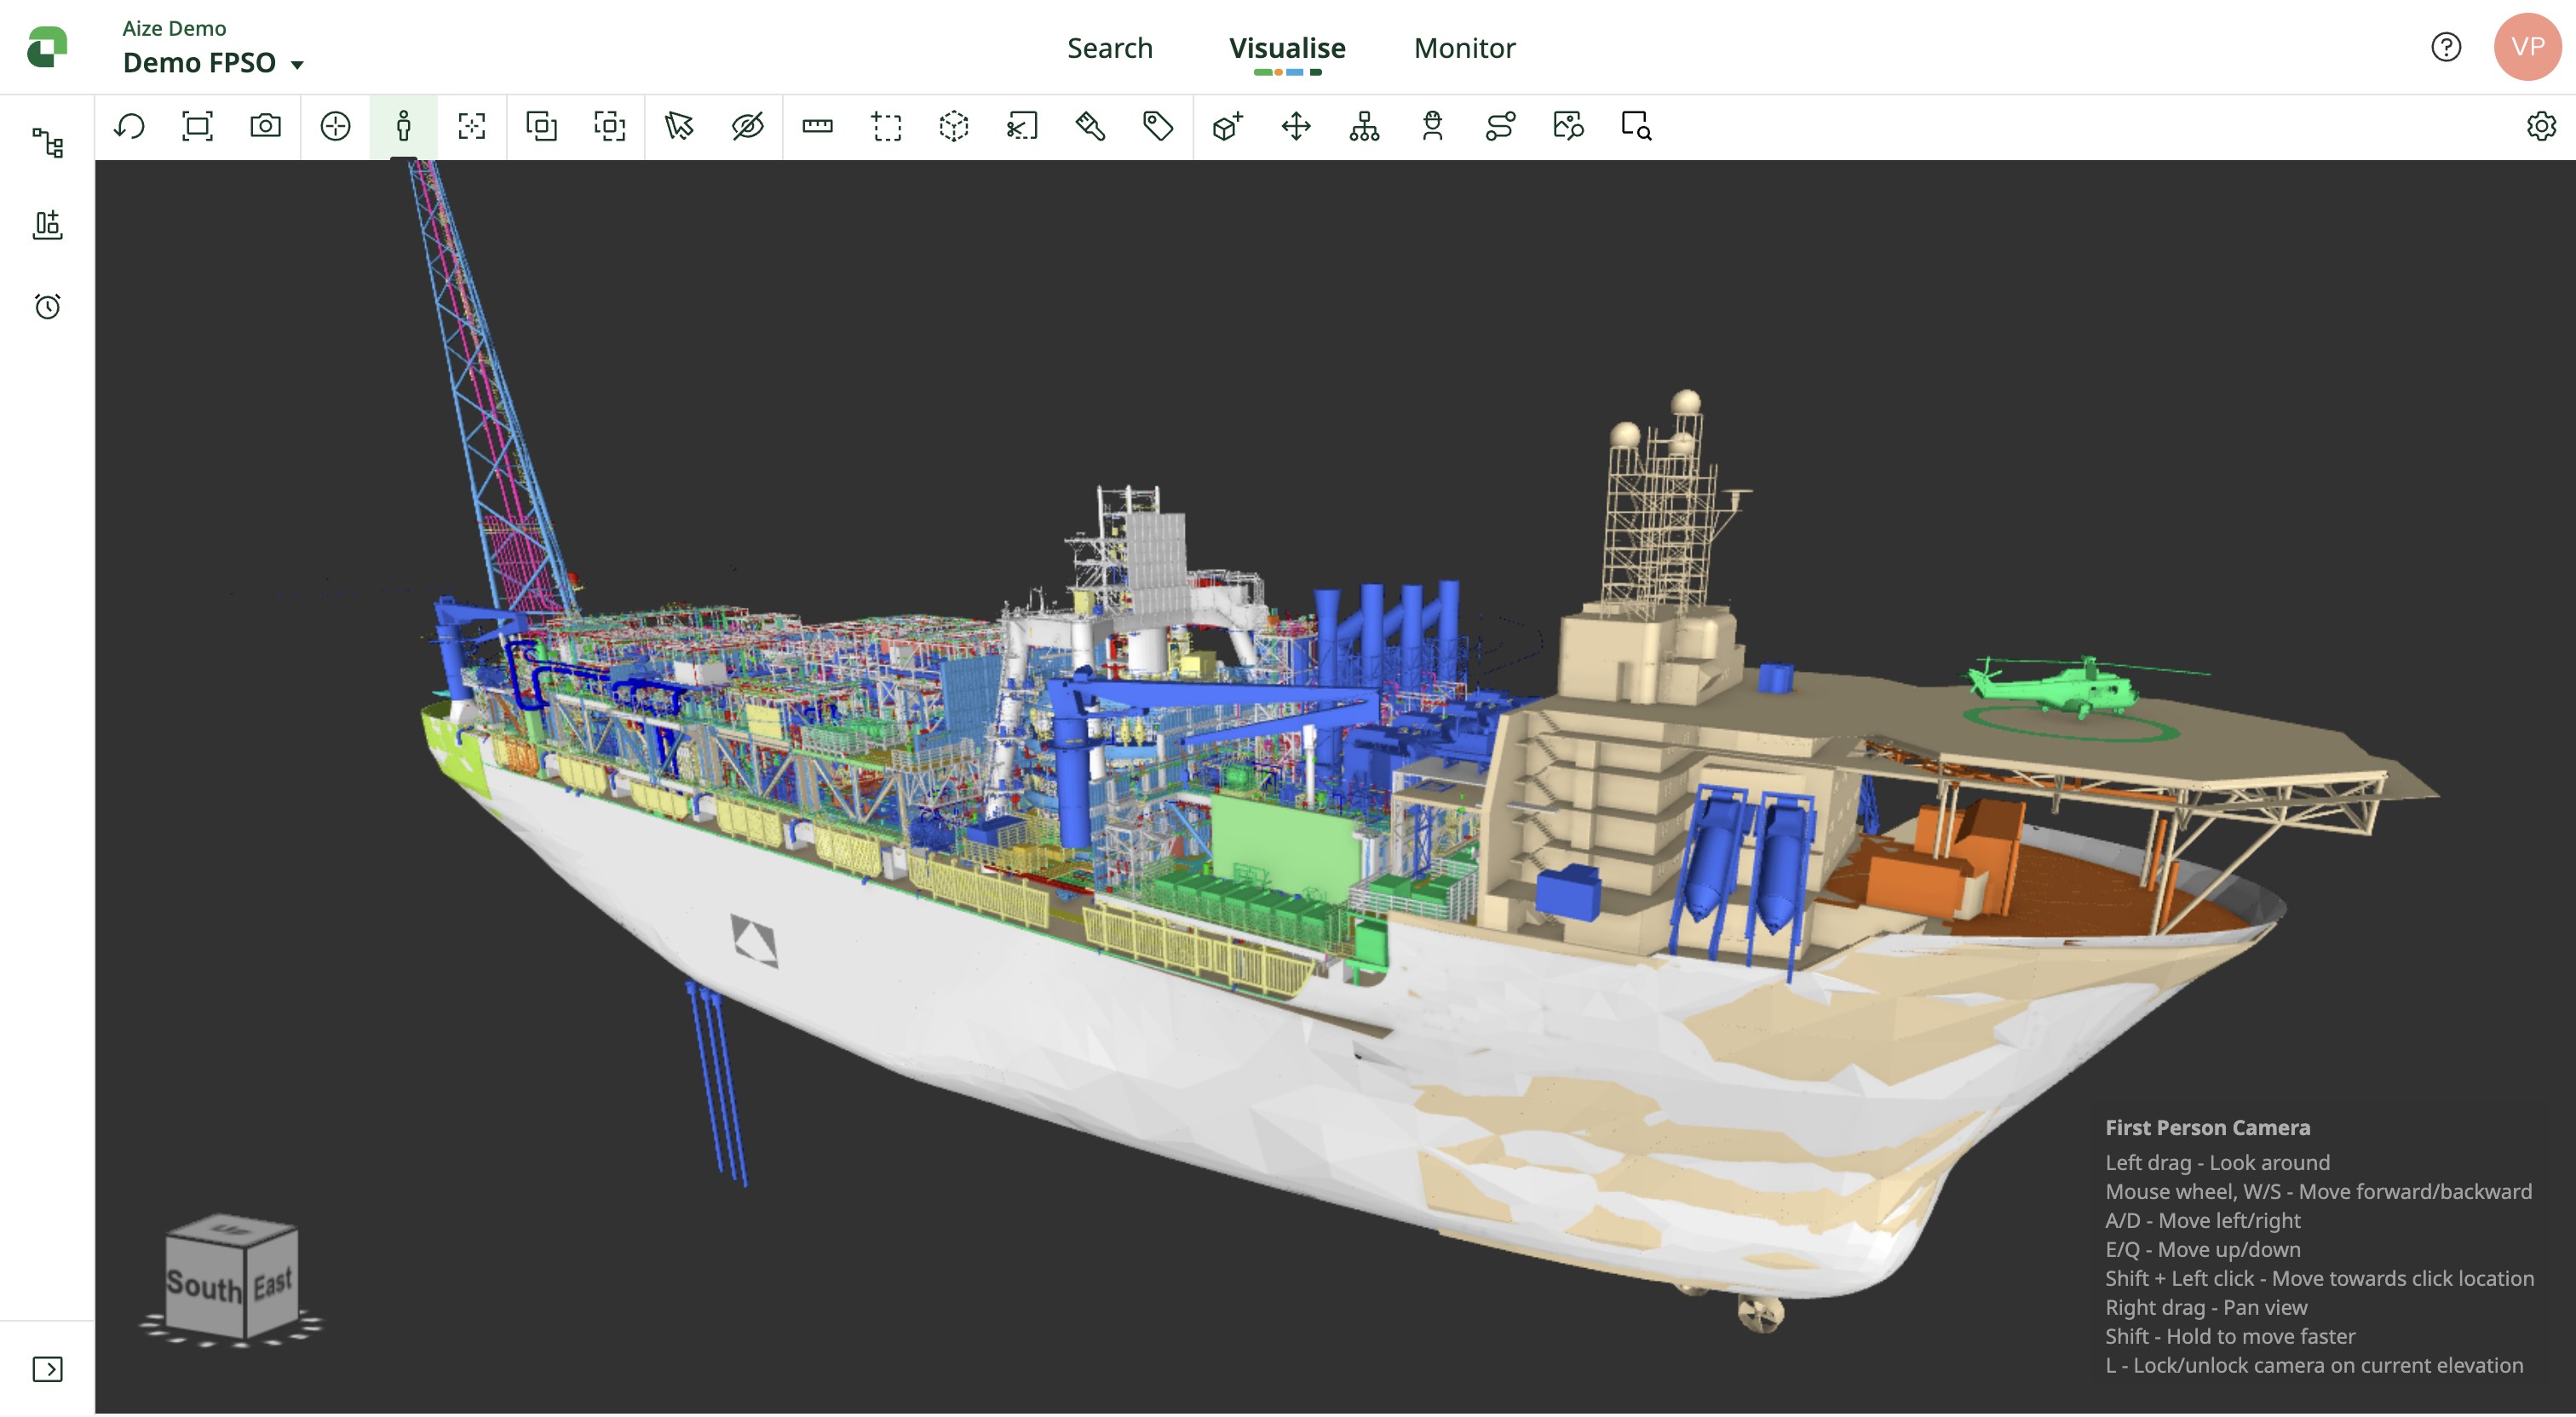This screenshot has width=2576, height=1417.
Task: Switch to the Monitor tab
Action: pos(1464,48)
